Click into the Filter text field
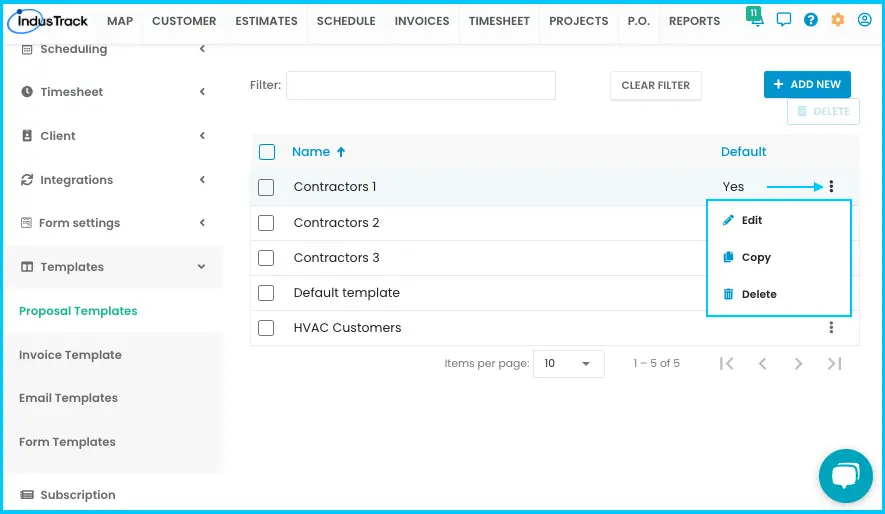 pyautogui.click(x=421, y=85)
